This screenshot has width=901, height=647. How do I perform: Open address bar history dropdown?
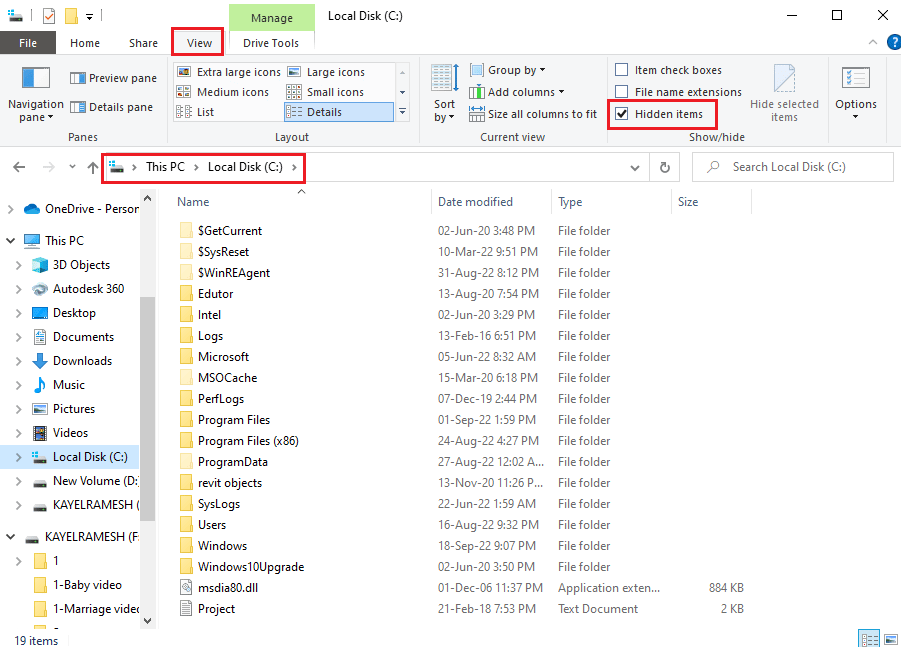pos(635,167)
